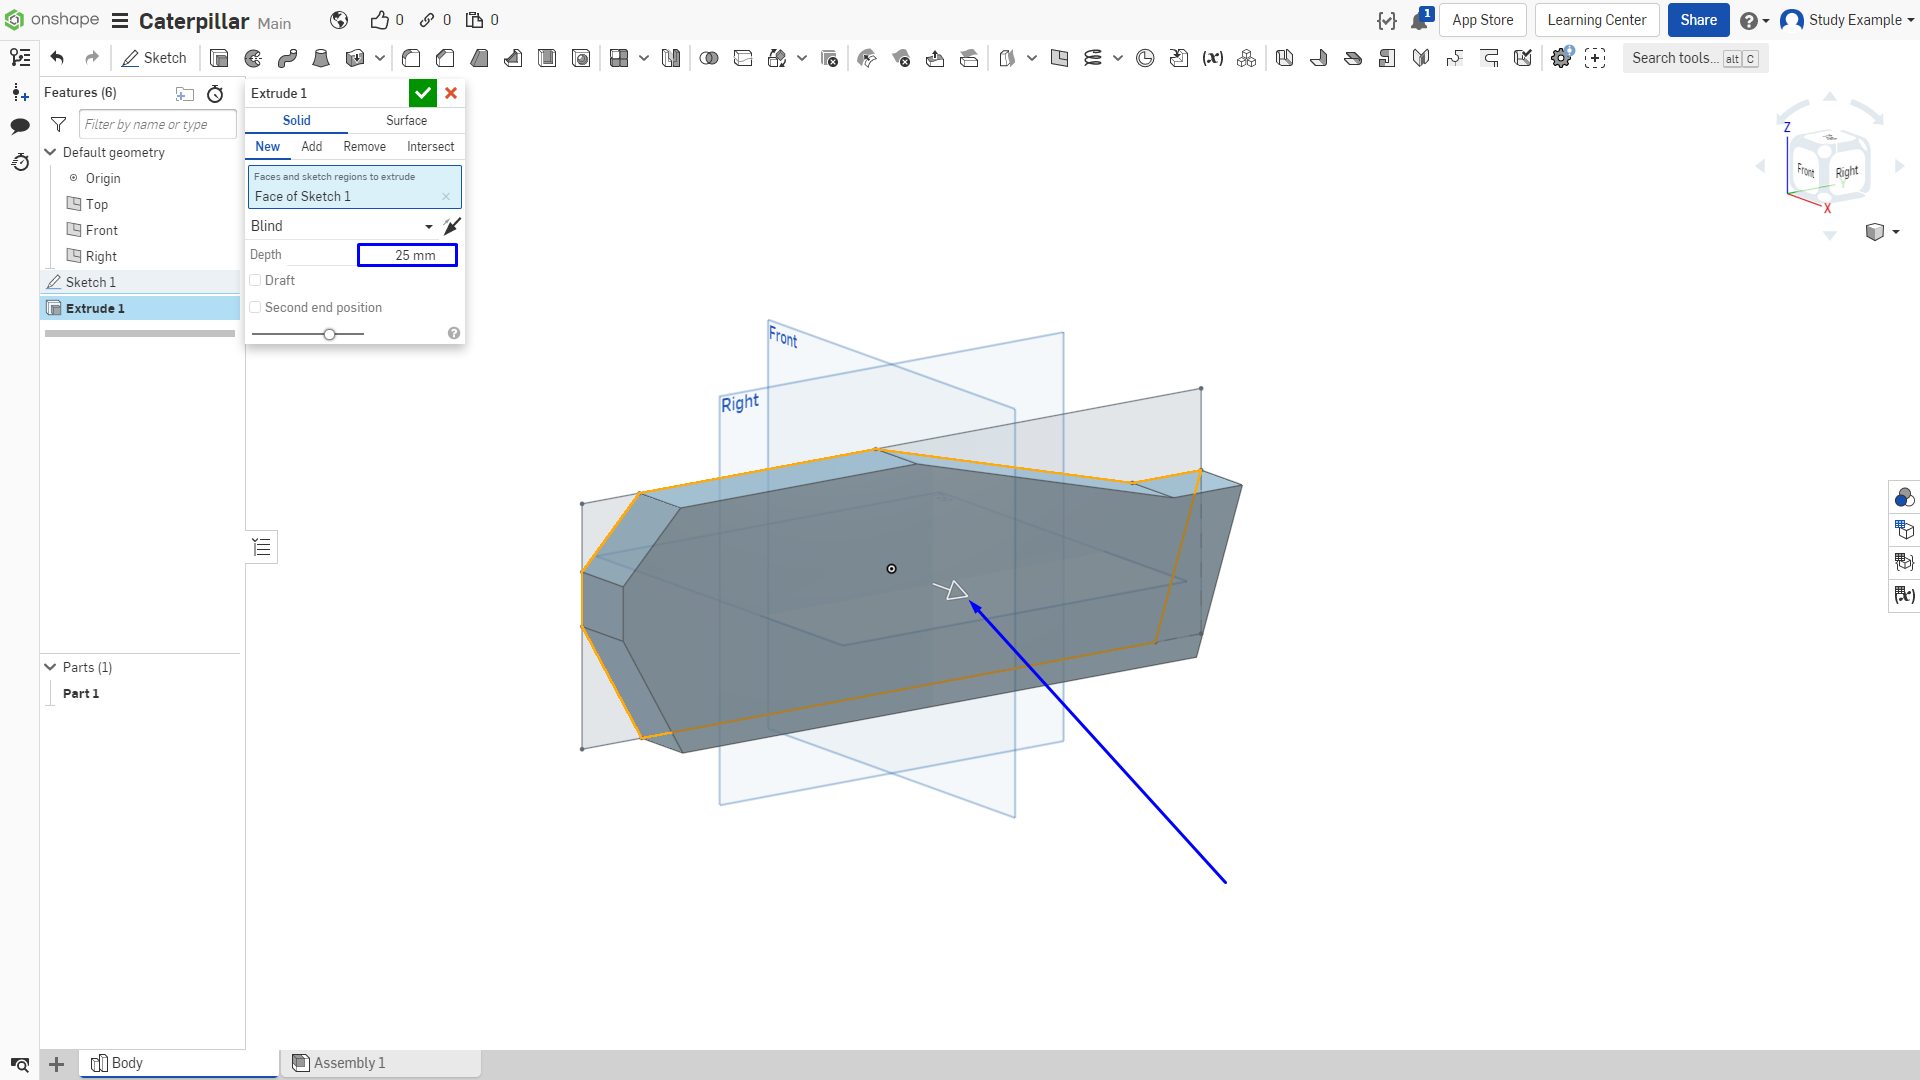Open the Body tab
The width and height of the screenshot is (1920, 1080).
click(x=178, y=1063)
